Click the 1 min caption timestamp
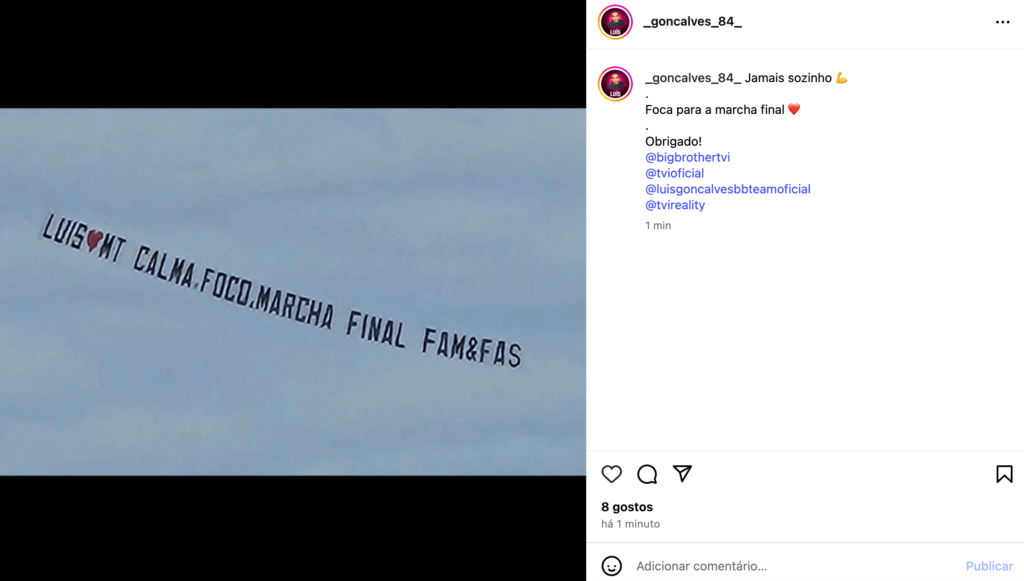The height and width of the screenshot is (581, 1024). pyautogui.click(x=658, y=225)
